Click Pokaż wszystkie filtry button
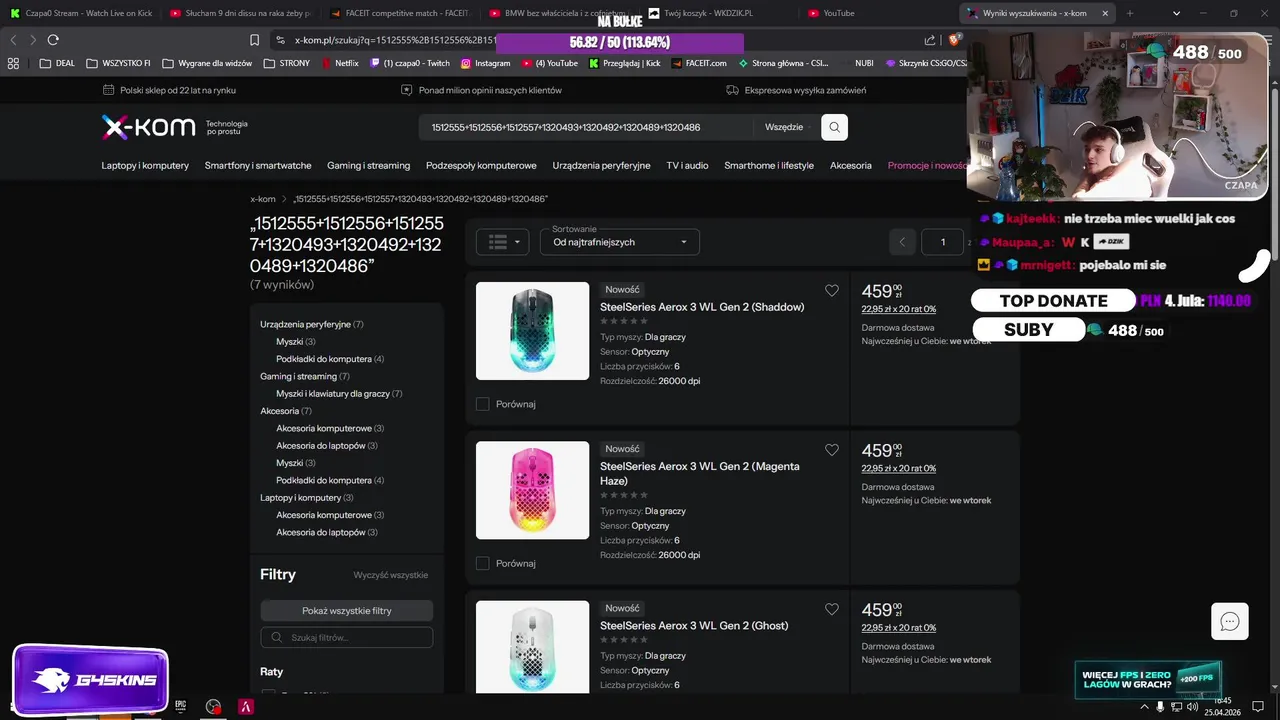Screen dimensions: 1280x720 click(x=346, y=610)
